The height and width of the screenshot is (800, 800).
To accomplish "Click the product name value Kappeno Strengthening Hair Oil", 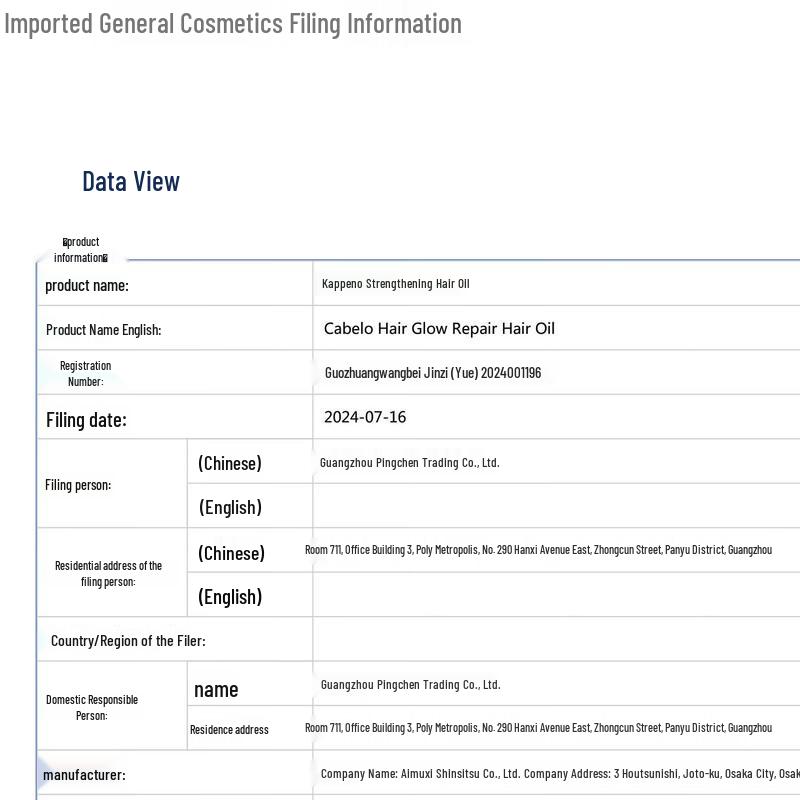I will 395,284.
